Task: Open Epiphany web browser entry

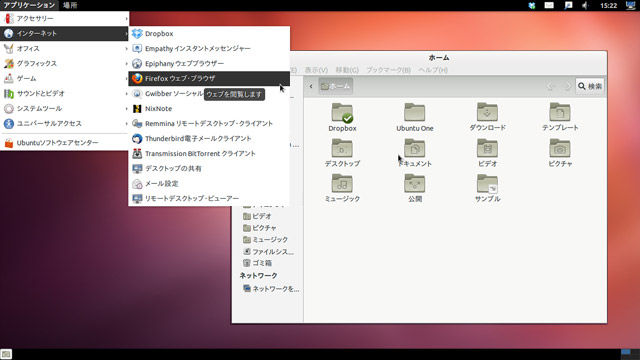Action: click(x=209, y=64)
